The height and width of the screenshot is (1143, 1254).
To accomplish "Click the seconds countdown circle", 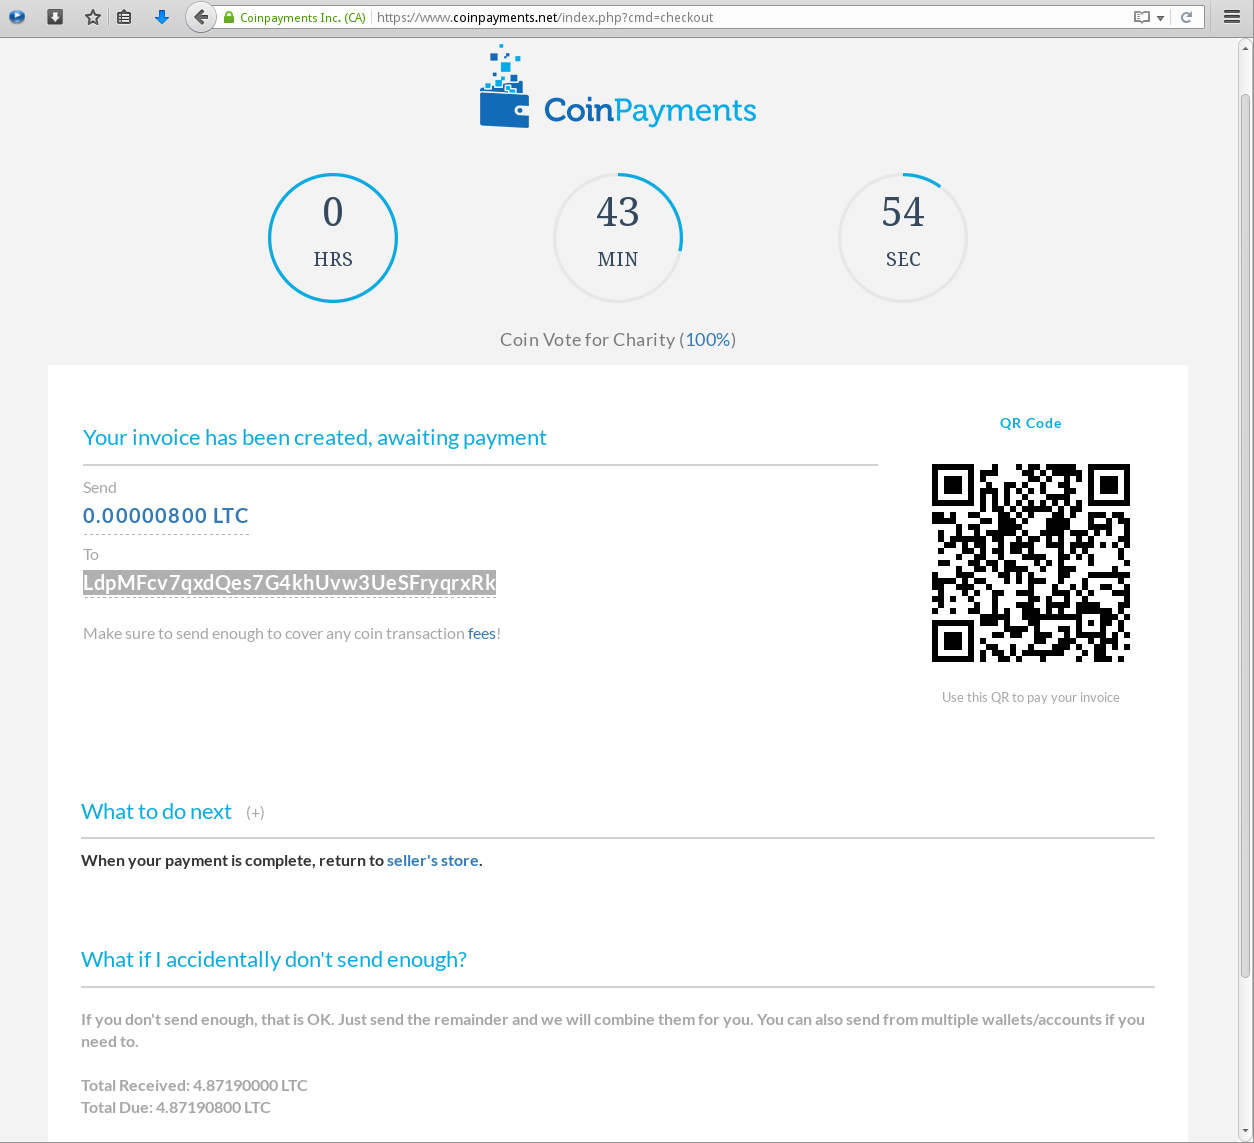I will [903, 238].
